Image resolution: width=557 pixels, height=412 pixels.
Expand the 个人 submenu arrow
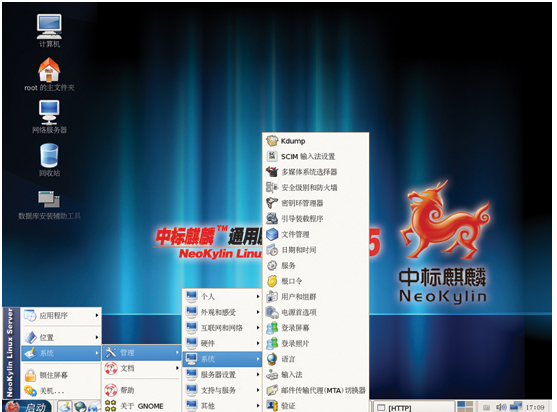[258, 296]
